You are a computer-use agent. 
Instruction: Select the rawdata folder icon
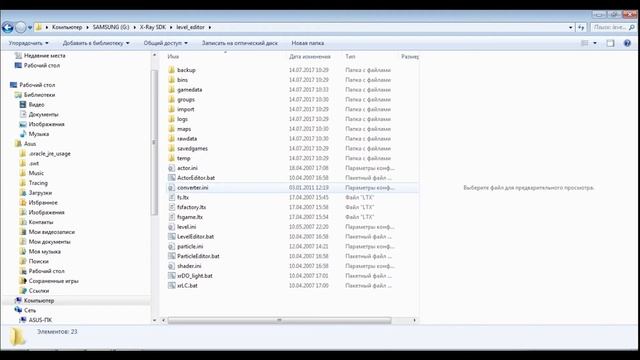(171, 139)
